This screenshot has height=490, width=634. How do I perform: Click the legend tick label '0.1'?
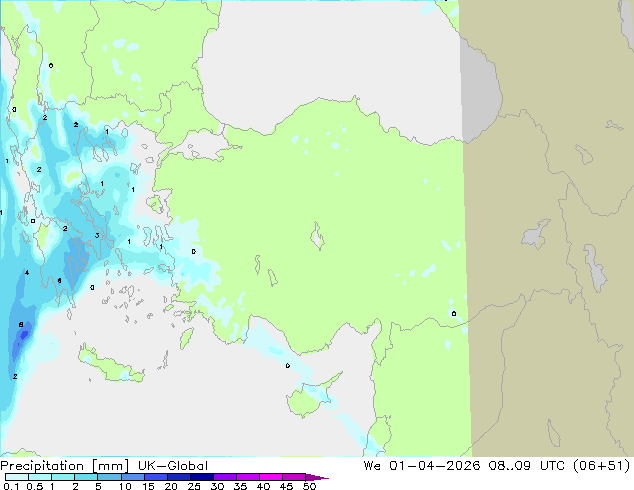tap(11, 486)
